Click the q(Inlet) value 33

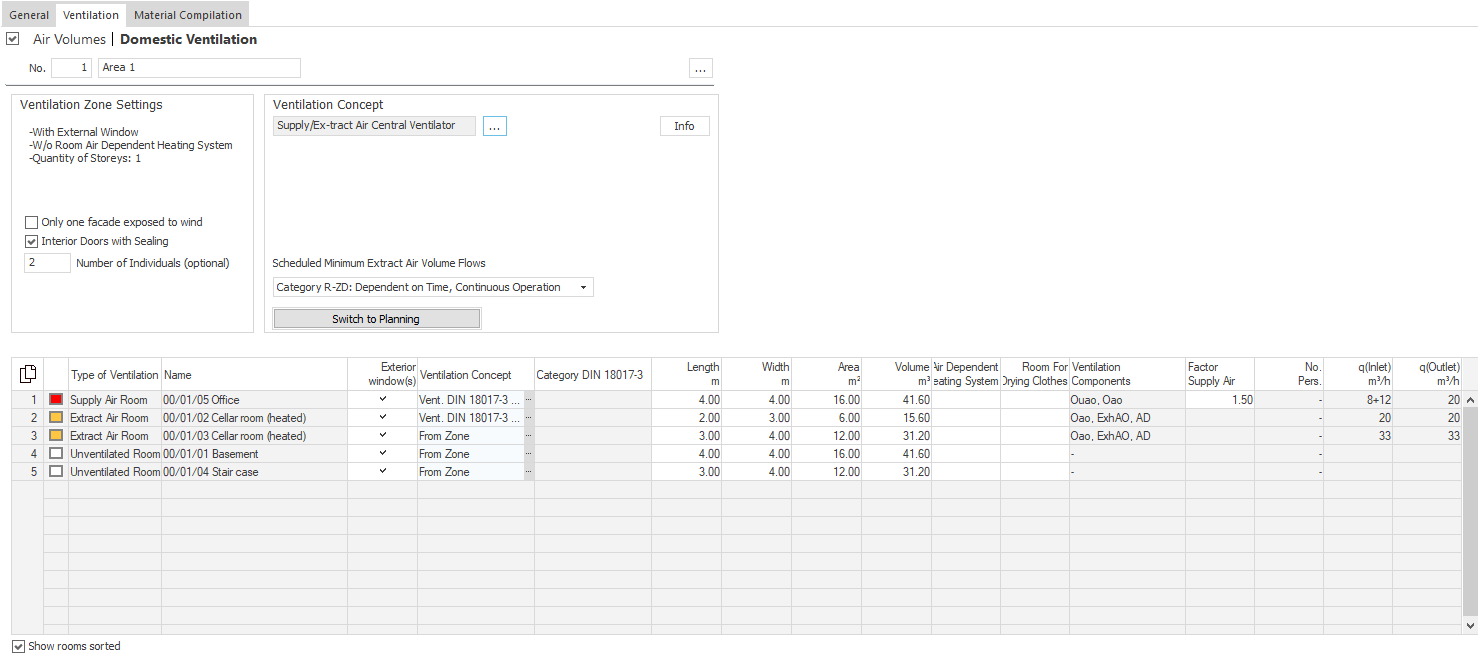[x=1358, y=436]
